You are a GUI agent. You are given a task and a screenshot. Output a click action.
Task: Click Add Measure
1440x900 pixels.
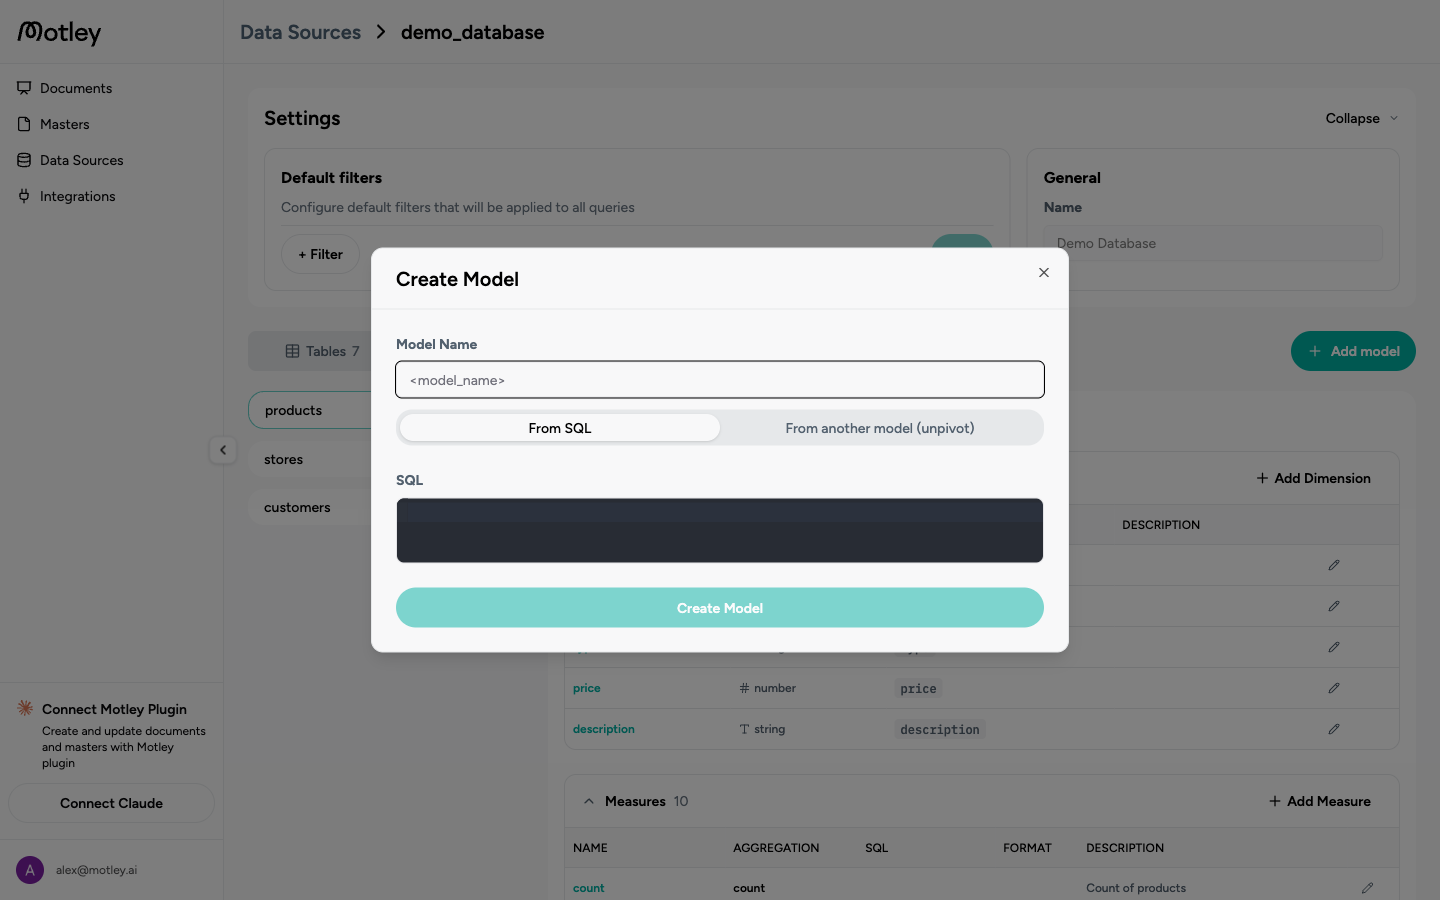coord(1320,801)
